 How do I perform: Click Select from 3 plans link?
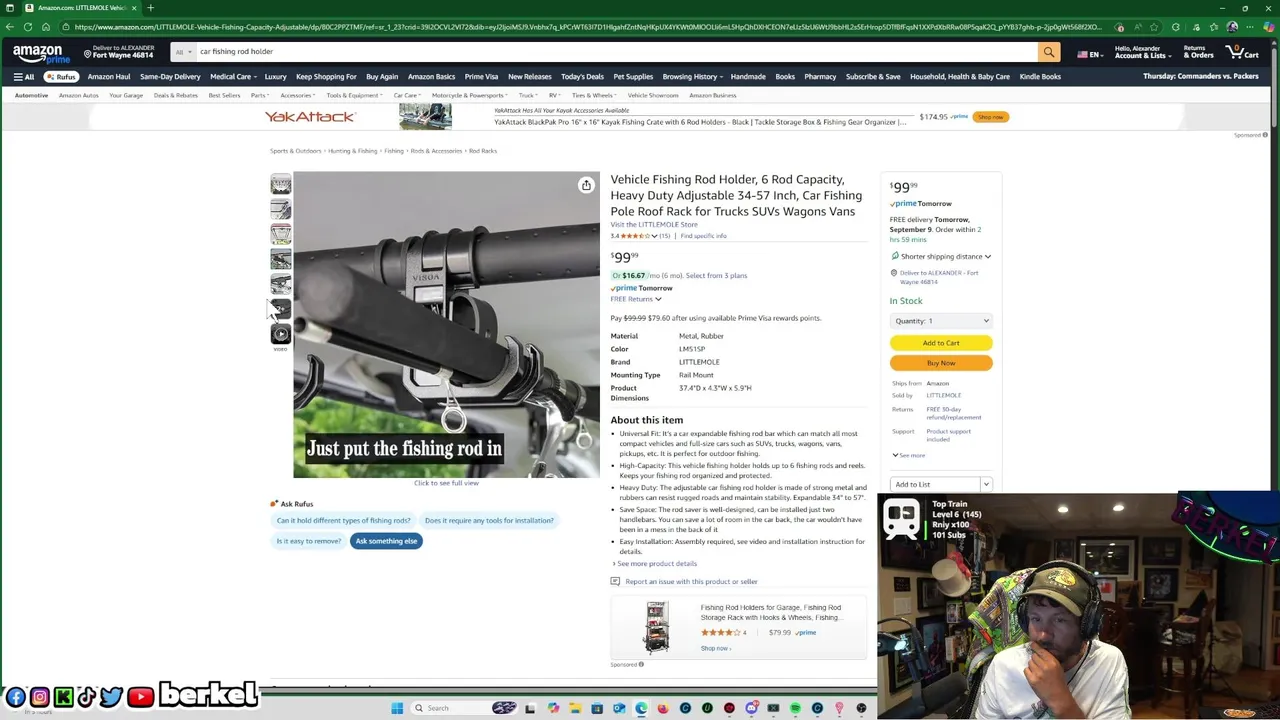coord(716,276)
